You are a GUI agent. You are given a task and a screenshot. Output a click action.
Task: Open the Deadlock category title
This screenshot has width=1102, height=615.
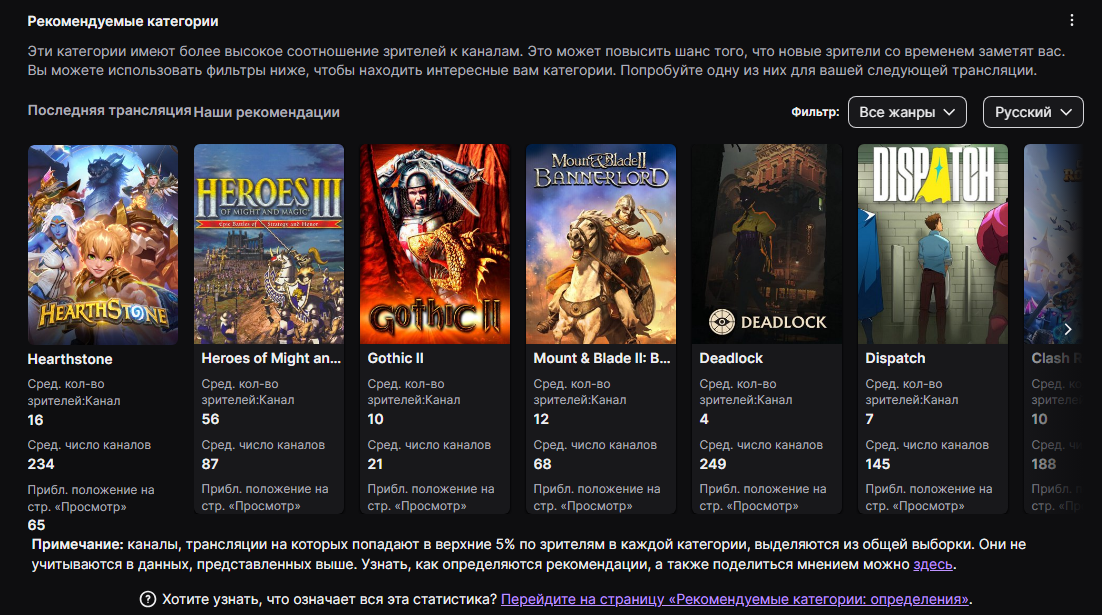731,358
